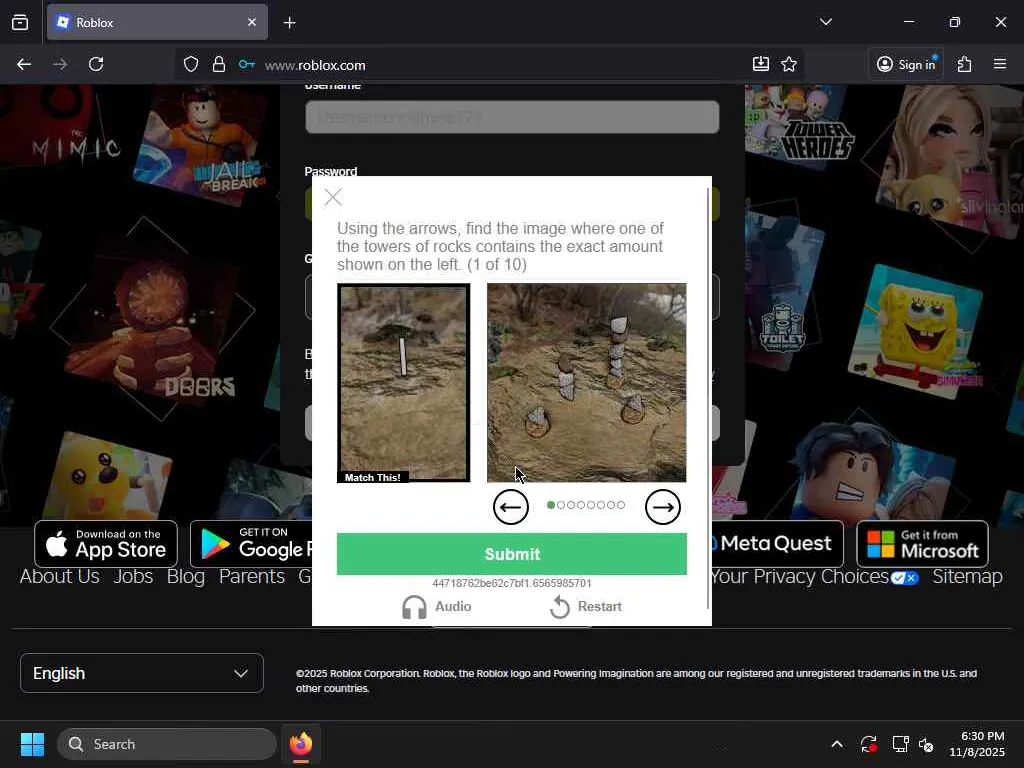Open a new browser tab
The image size is (1024, 768).
pos(290,23)
